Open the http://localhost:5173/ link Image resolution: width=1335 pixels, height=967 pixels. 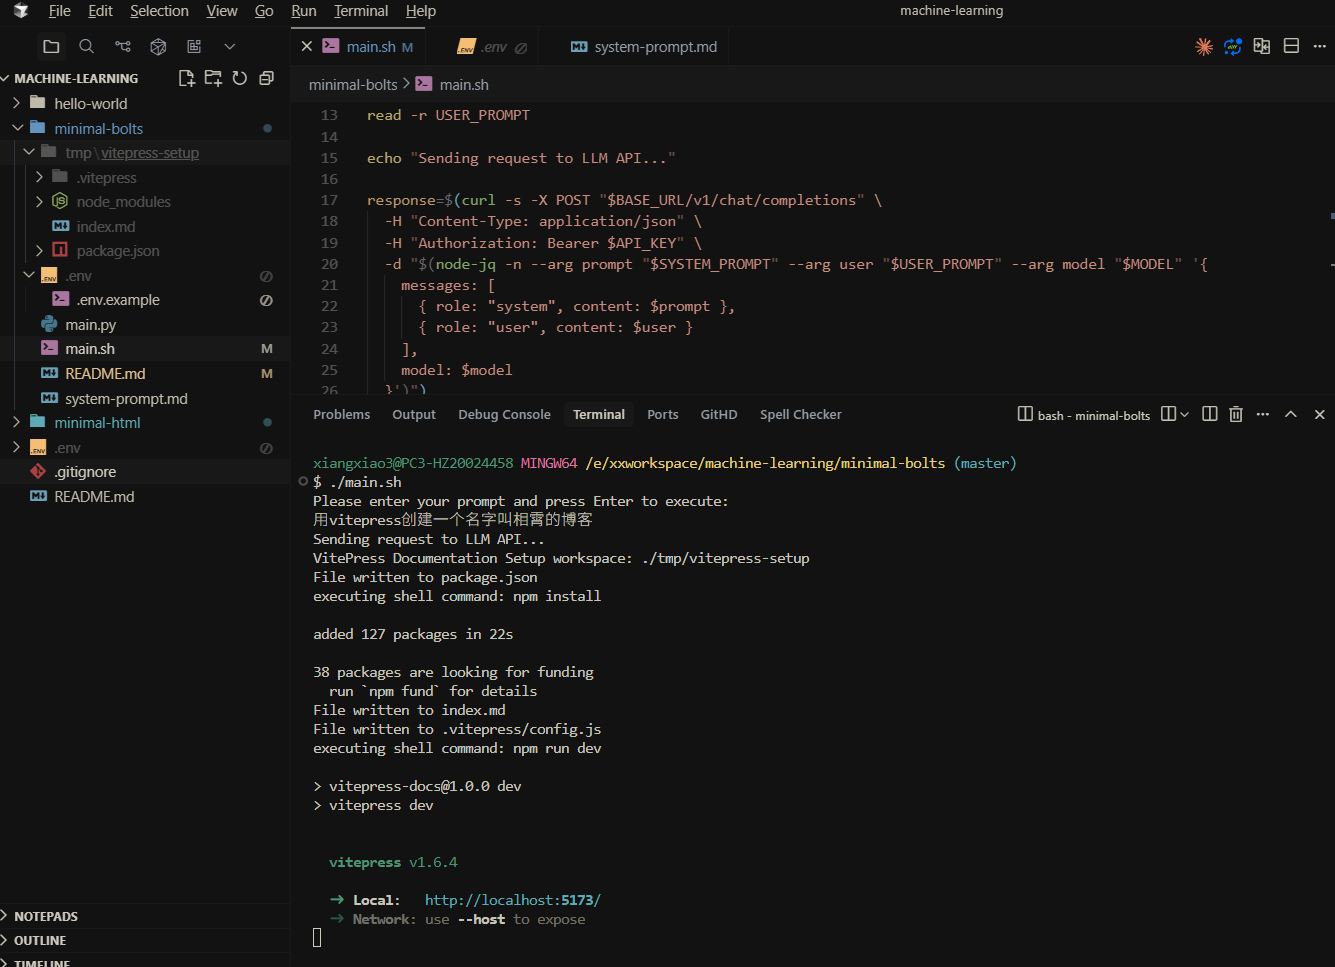coord(513,900)
